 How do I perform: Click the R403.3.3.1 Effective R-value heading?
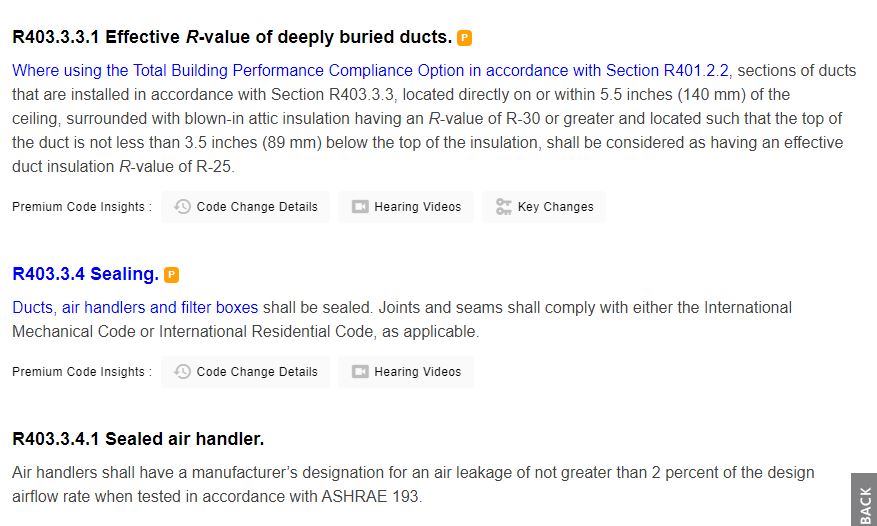[231, 37]
